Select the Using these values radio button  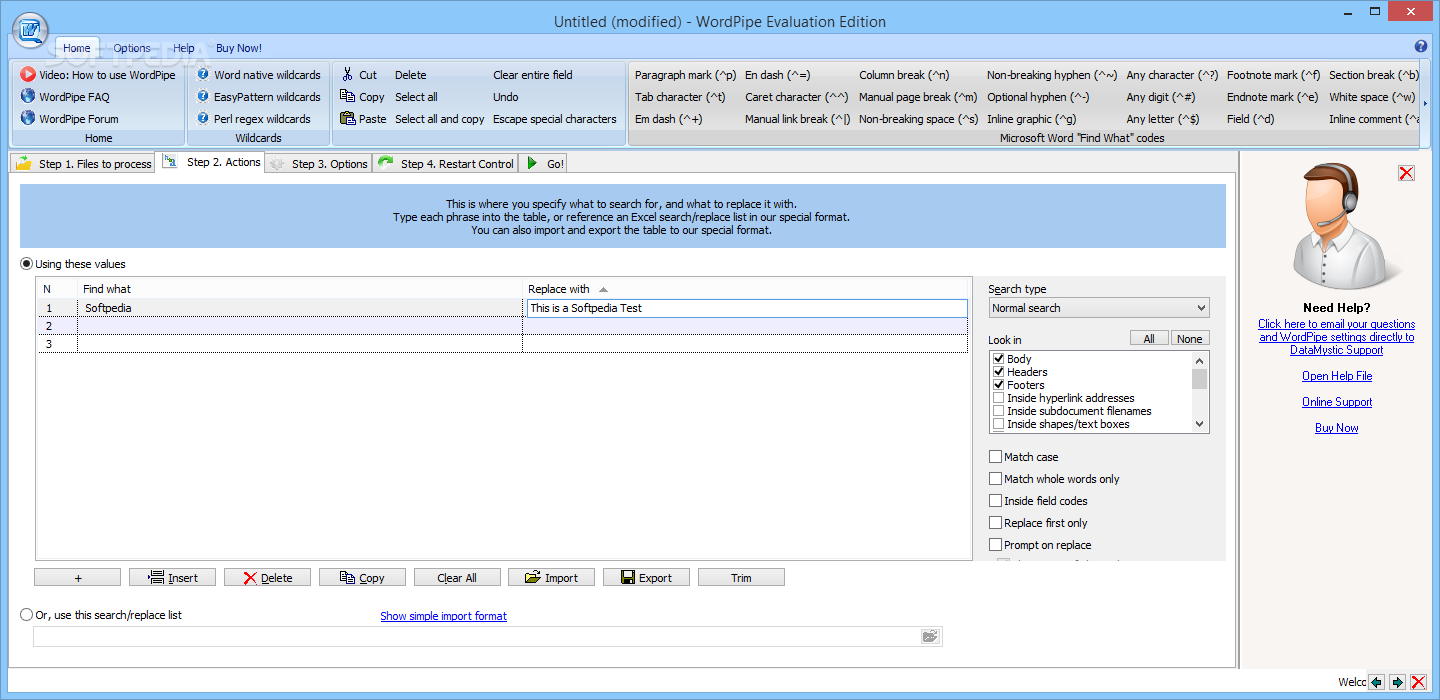coord(27,264)
